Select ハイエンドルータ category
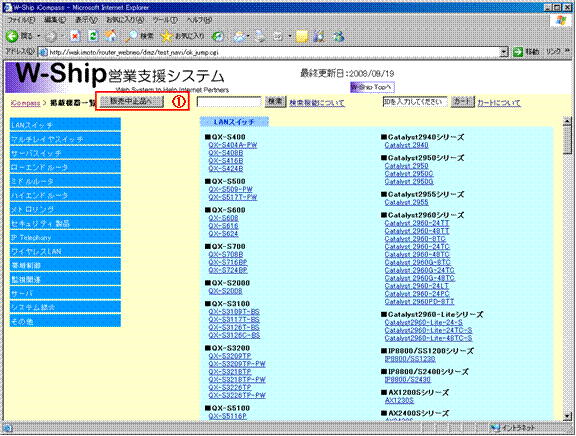This screenshot has height=436, width=576. [65, 195]
